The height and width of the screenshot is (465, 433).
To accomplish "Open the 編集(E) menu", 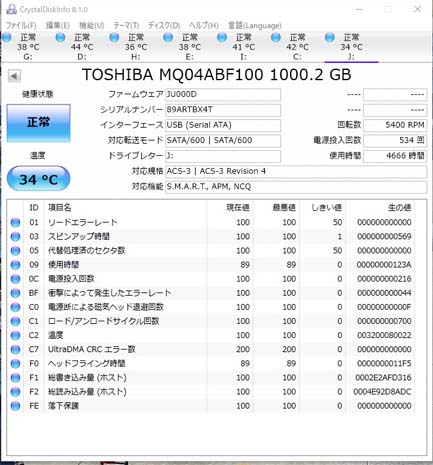I will (57, 25).
